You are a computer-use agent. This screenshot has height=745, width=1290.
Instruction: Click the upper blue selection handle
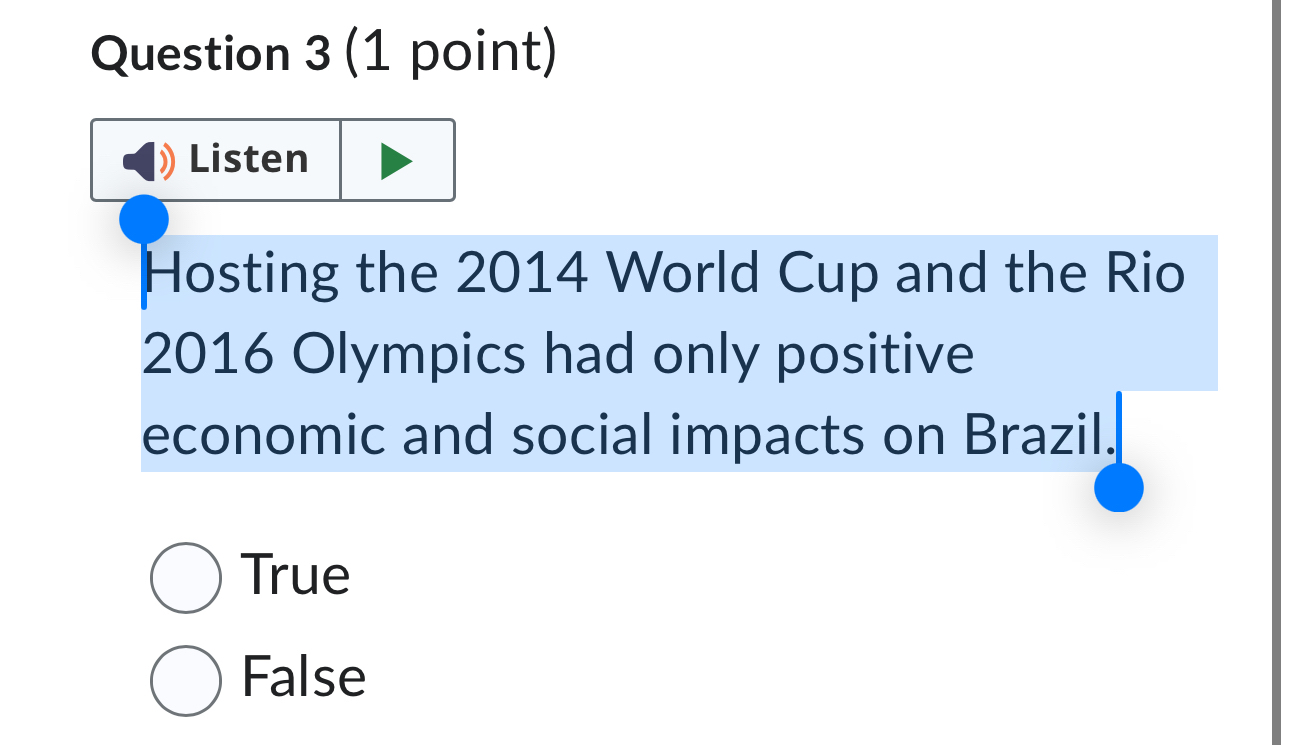point(143,218)
